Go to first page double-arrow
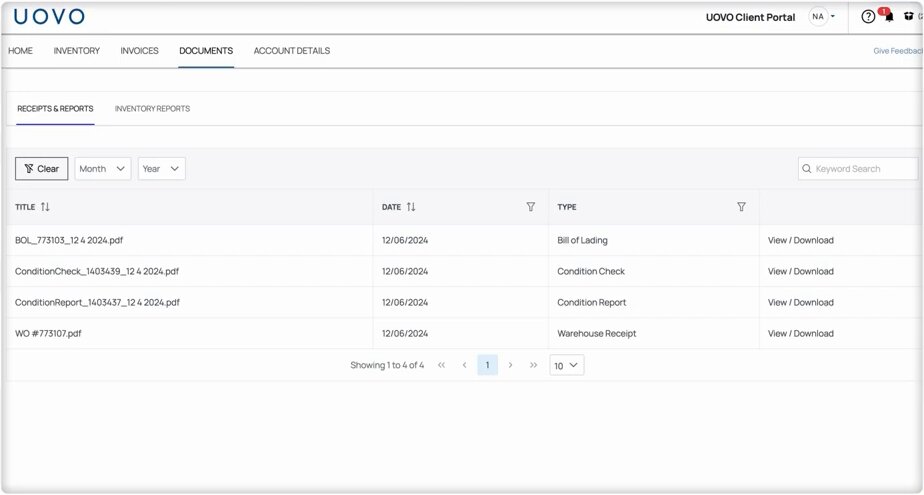The width and height of the screenshot is (924, 495). (441, 365)
